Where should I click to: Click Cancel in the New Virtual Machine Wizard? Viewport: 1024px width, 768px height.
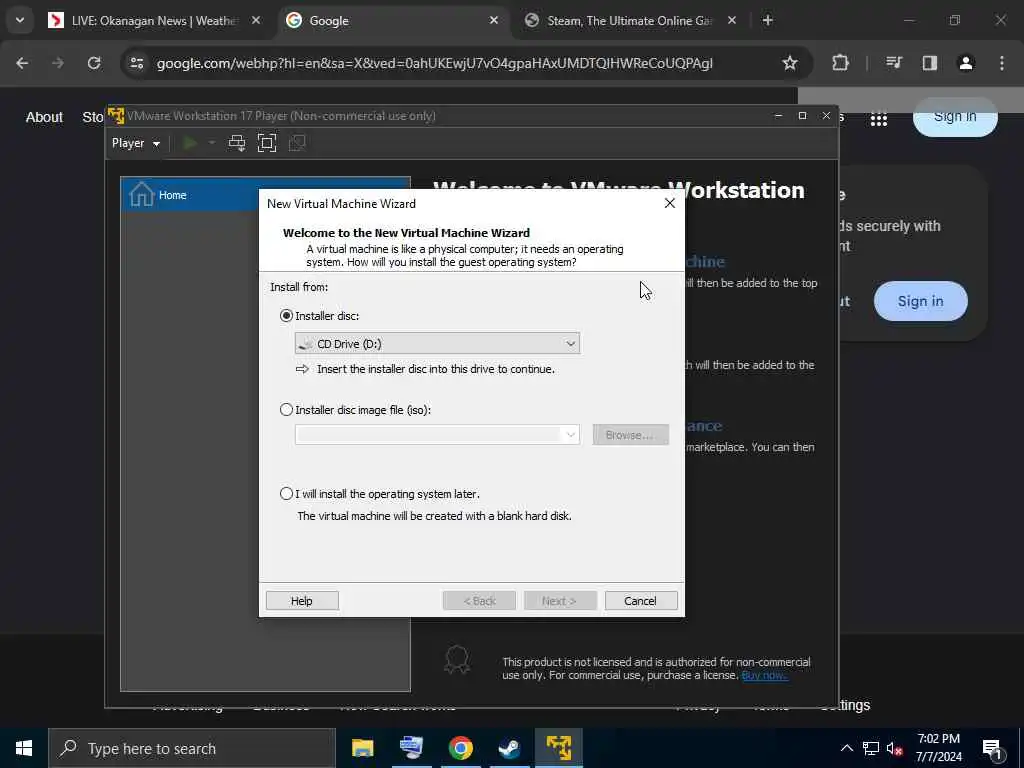click(641, 601)
